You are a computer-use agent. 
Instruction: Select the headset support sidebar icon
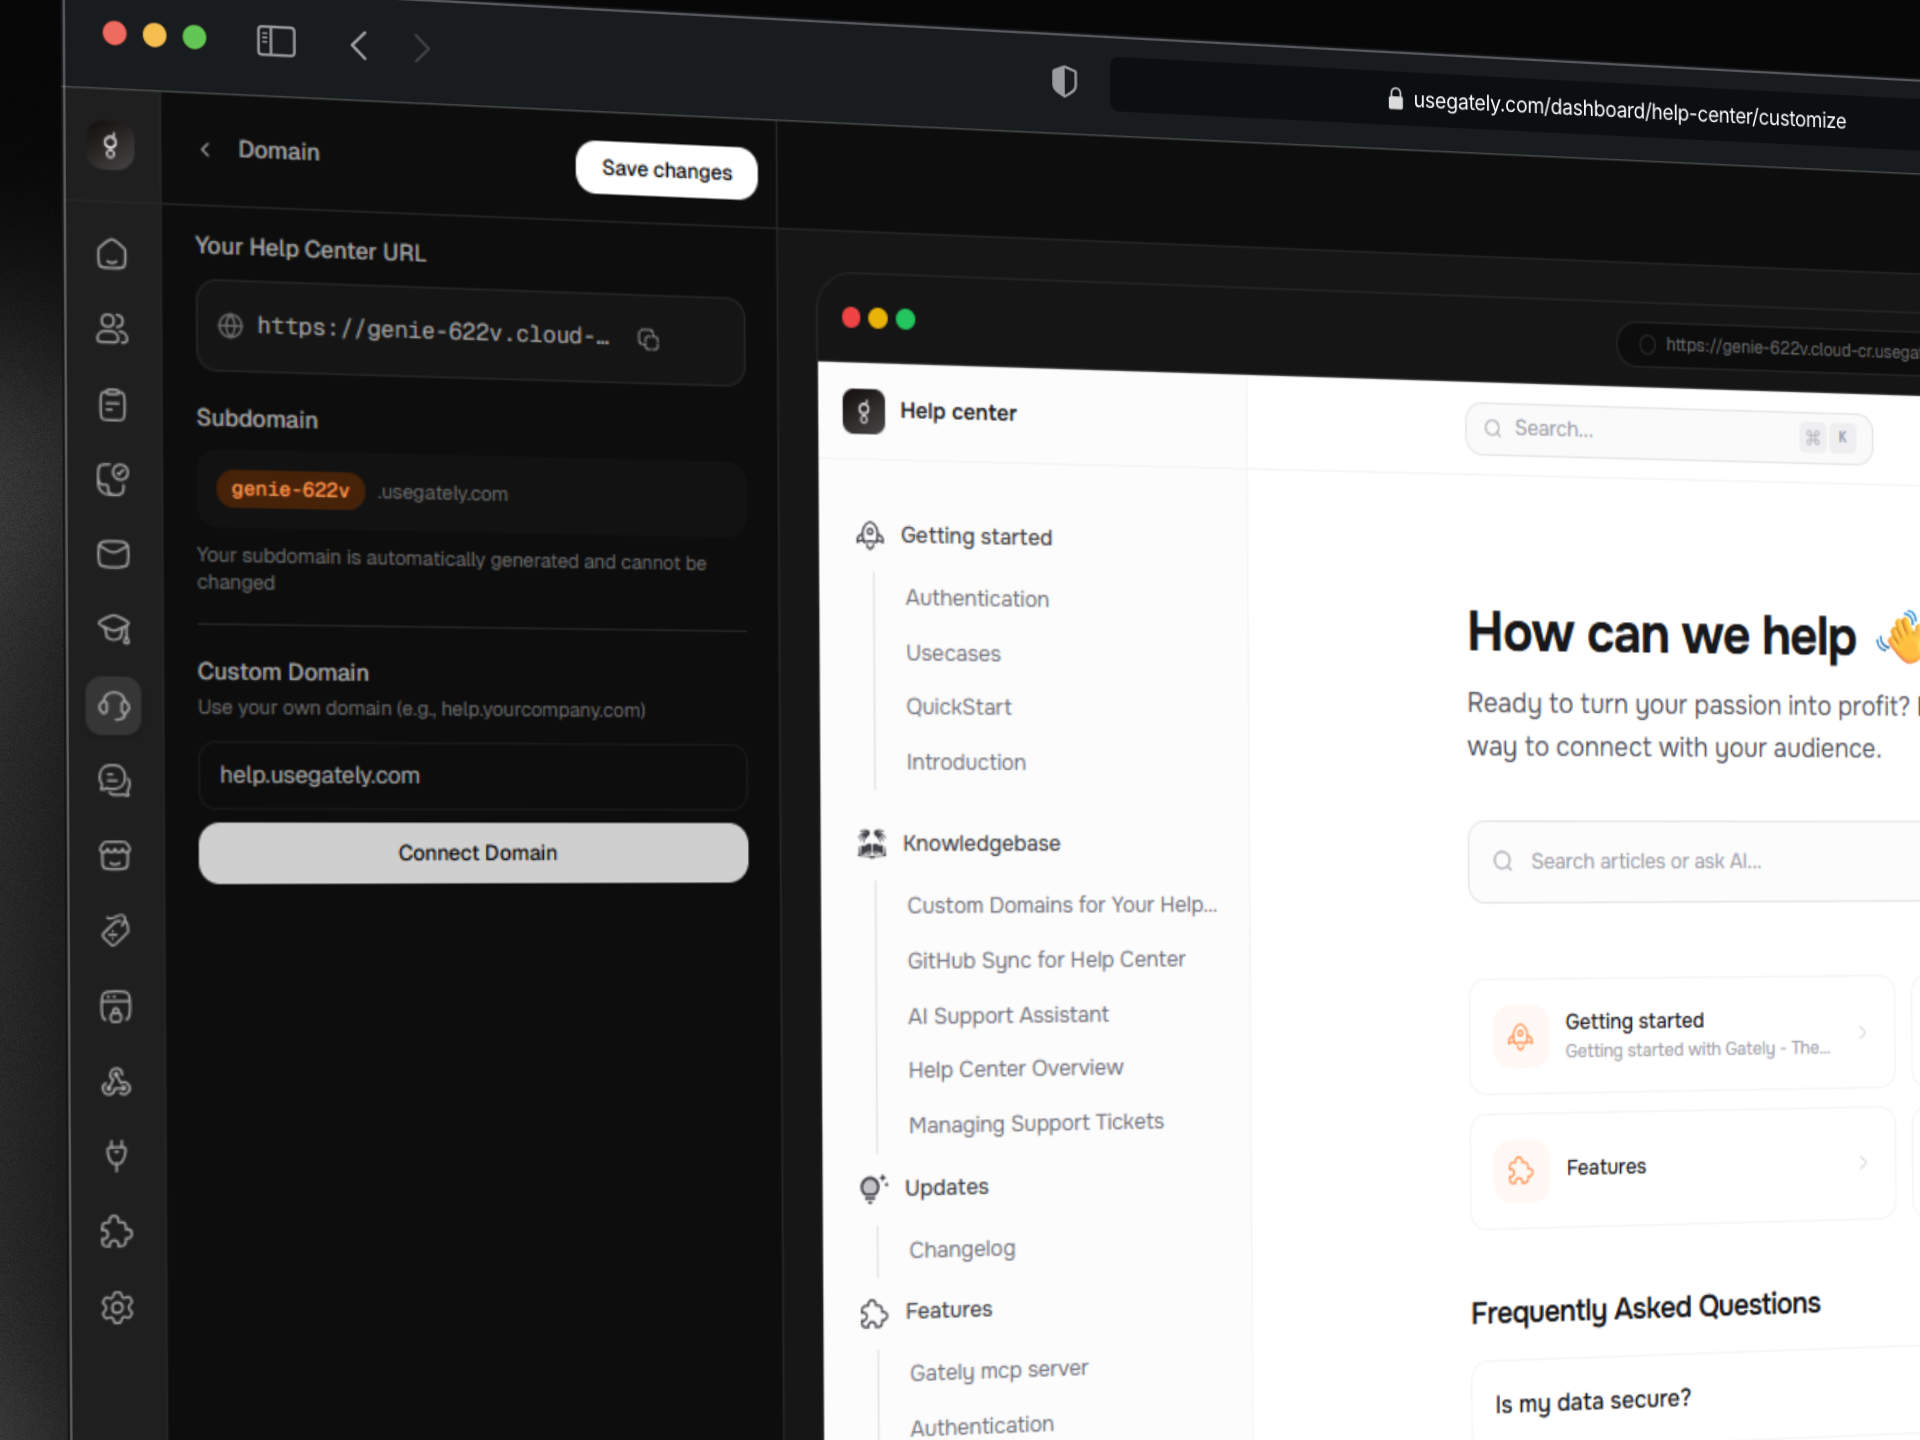point(114,706)
